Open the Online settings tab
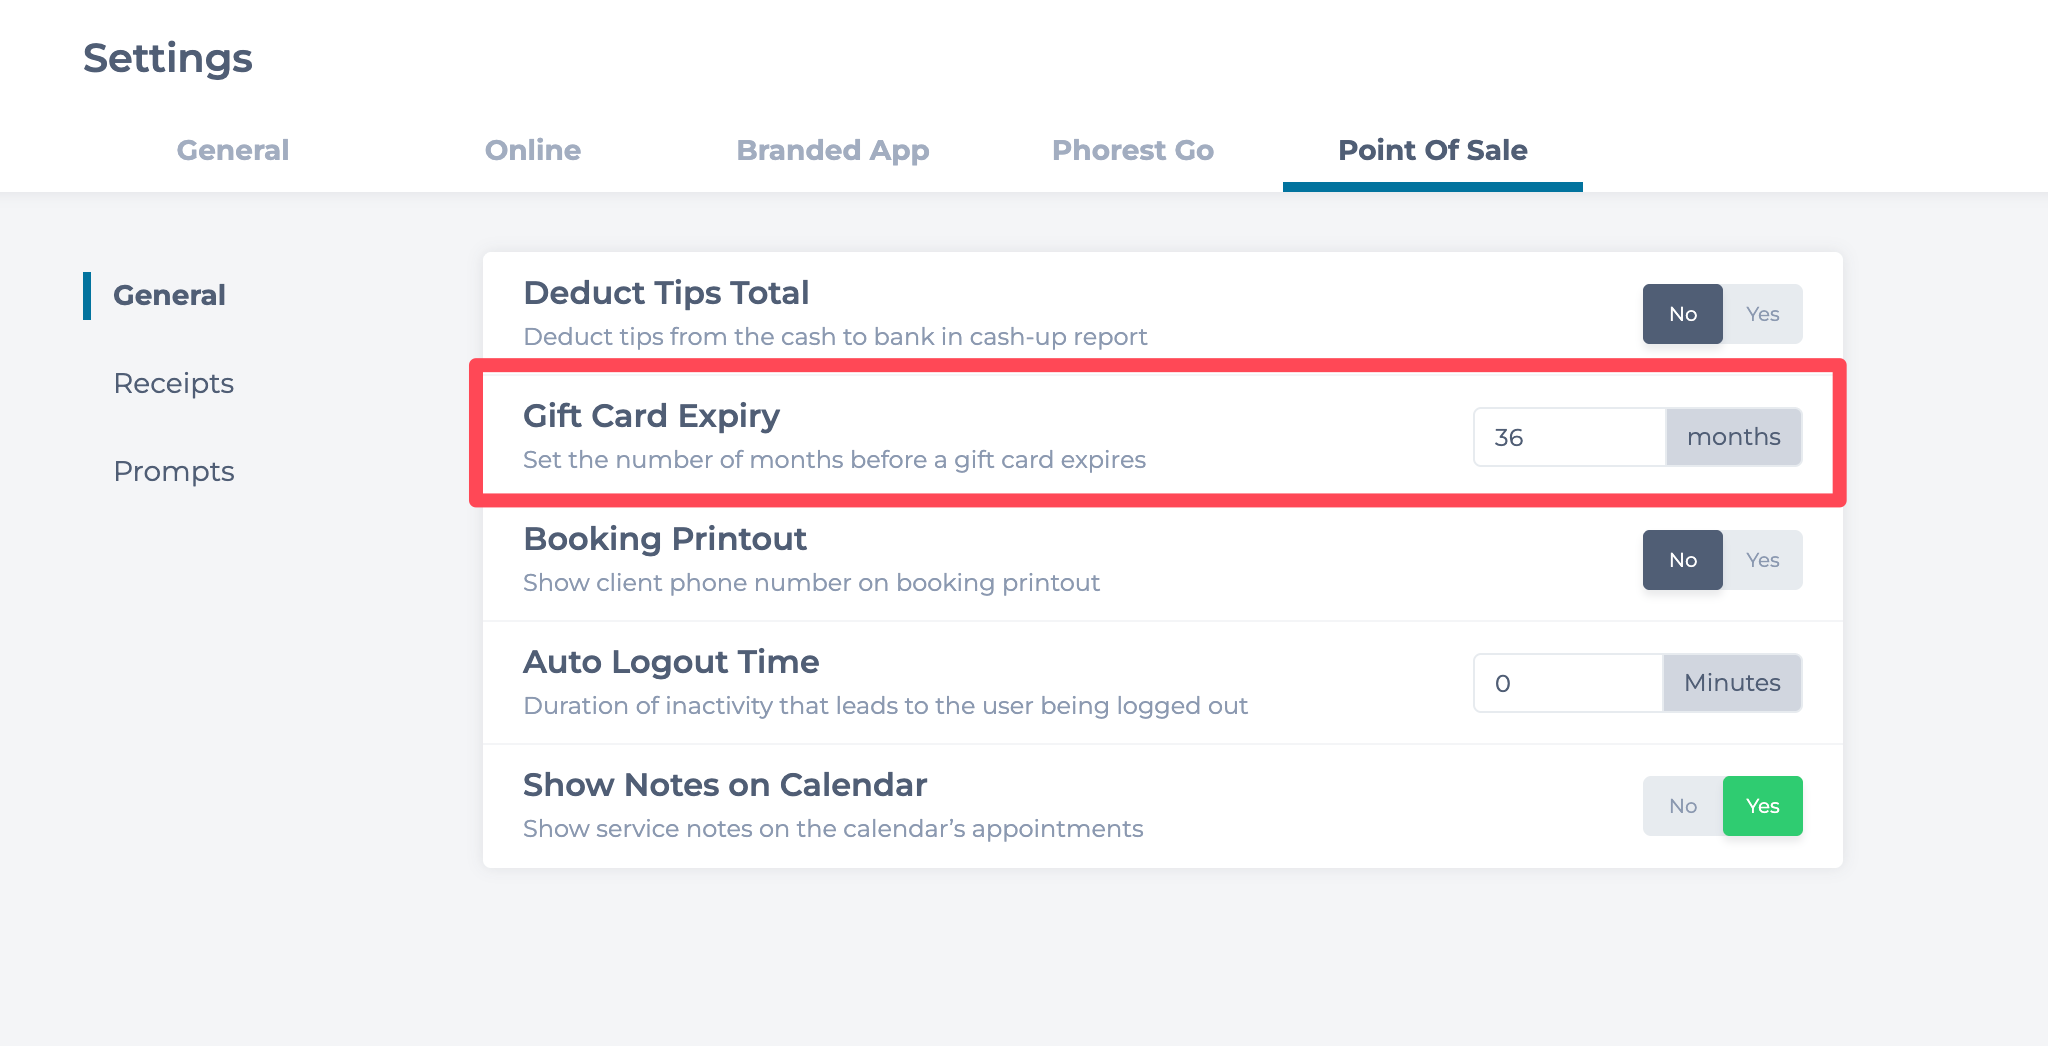 point(532,150)
